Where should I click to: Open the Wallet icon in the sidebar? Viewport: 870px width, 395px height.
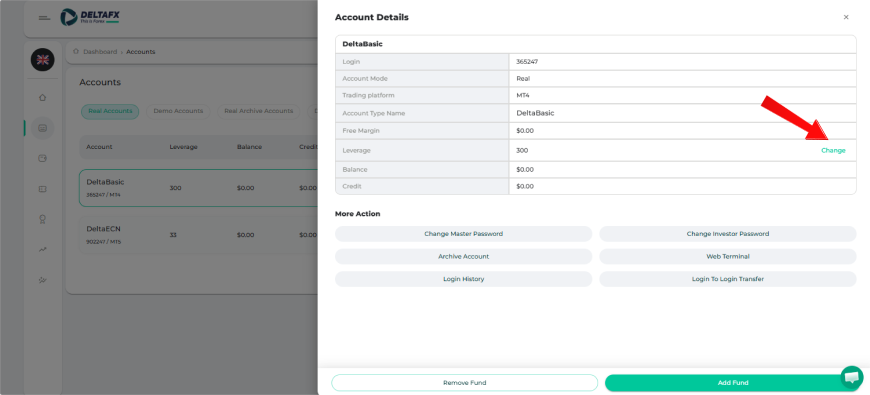point(43,159)
